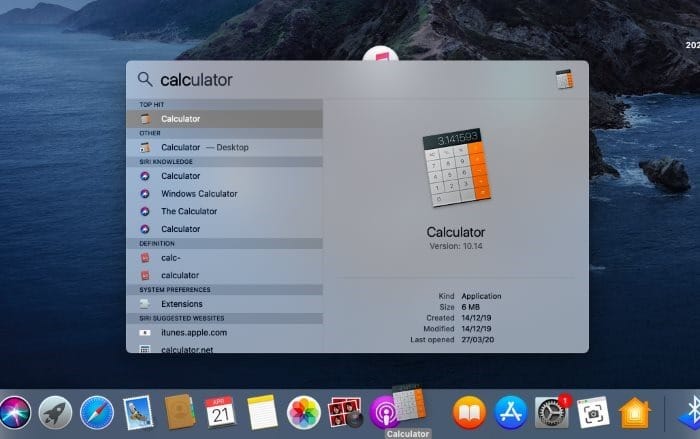
Task: Open Books orange icon in Dock
Action: pyautogui.click(x=469, y=412)
